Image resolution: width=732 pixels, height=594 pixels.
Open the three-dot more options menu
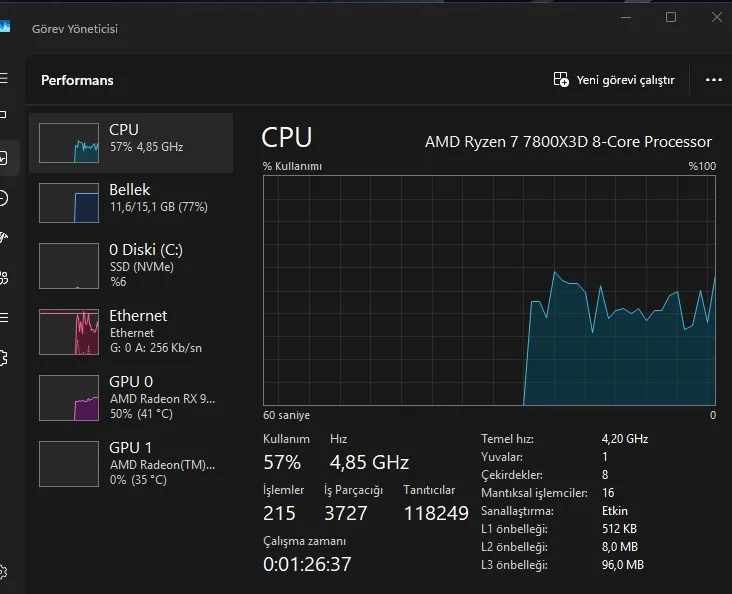tap(713, 80)
